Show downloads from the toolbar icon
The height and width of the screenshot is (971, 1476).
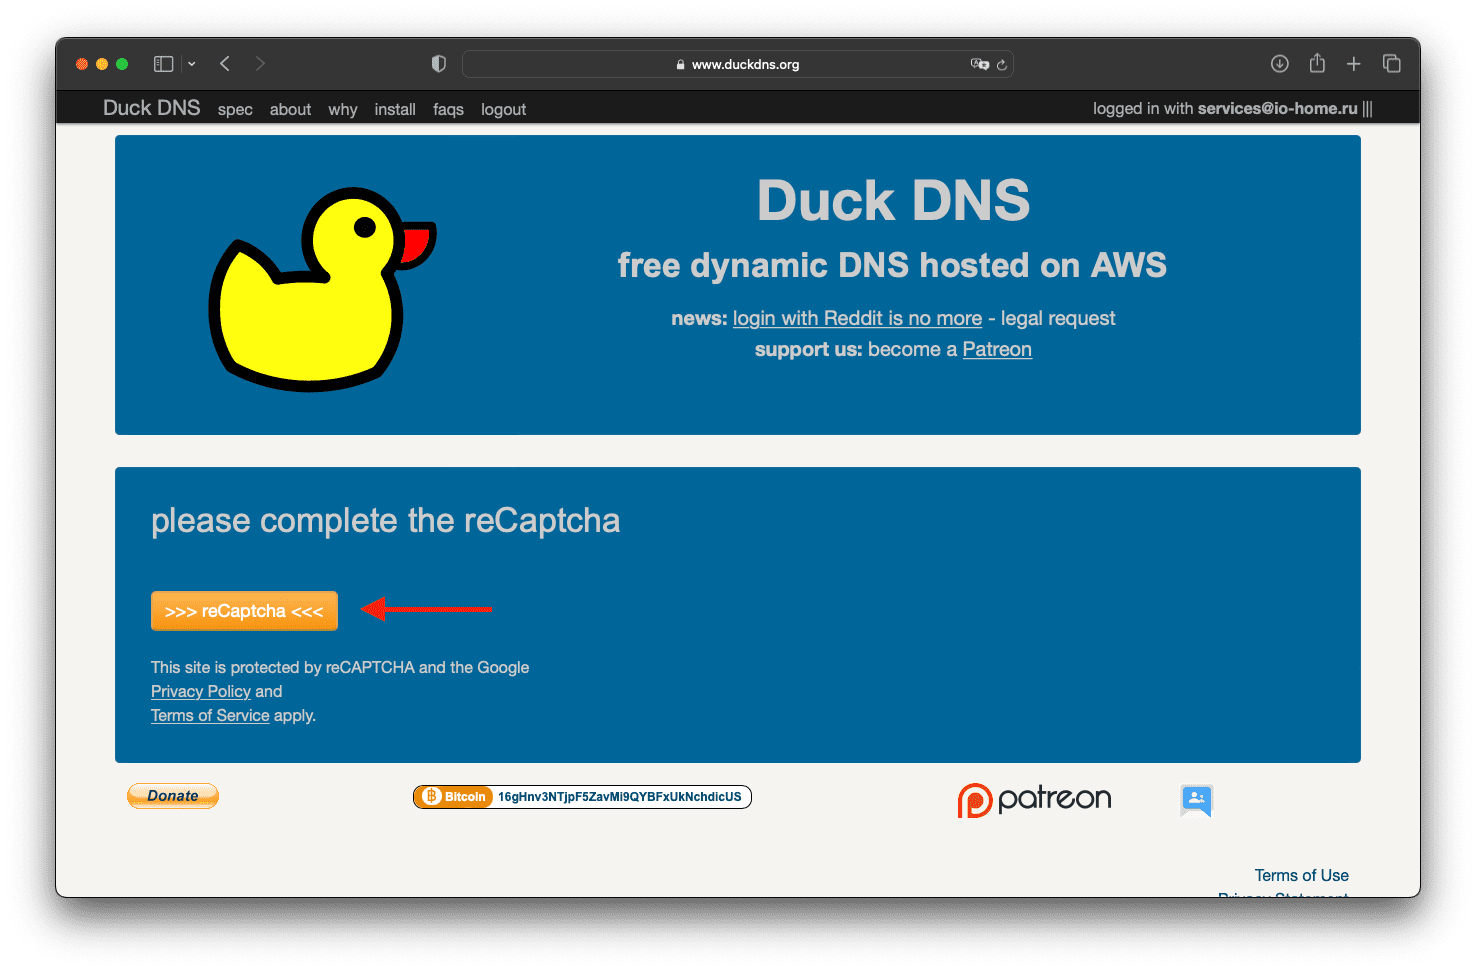(x=1279, y=64)
